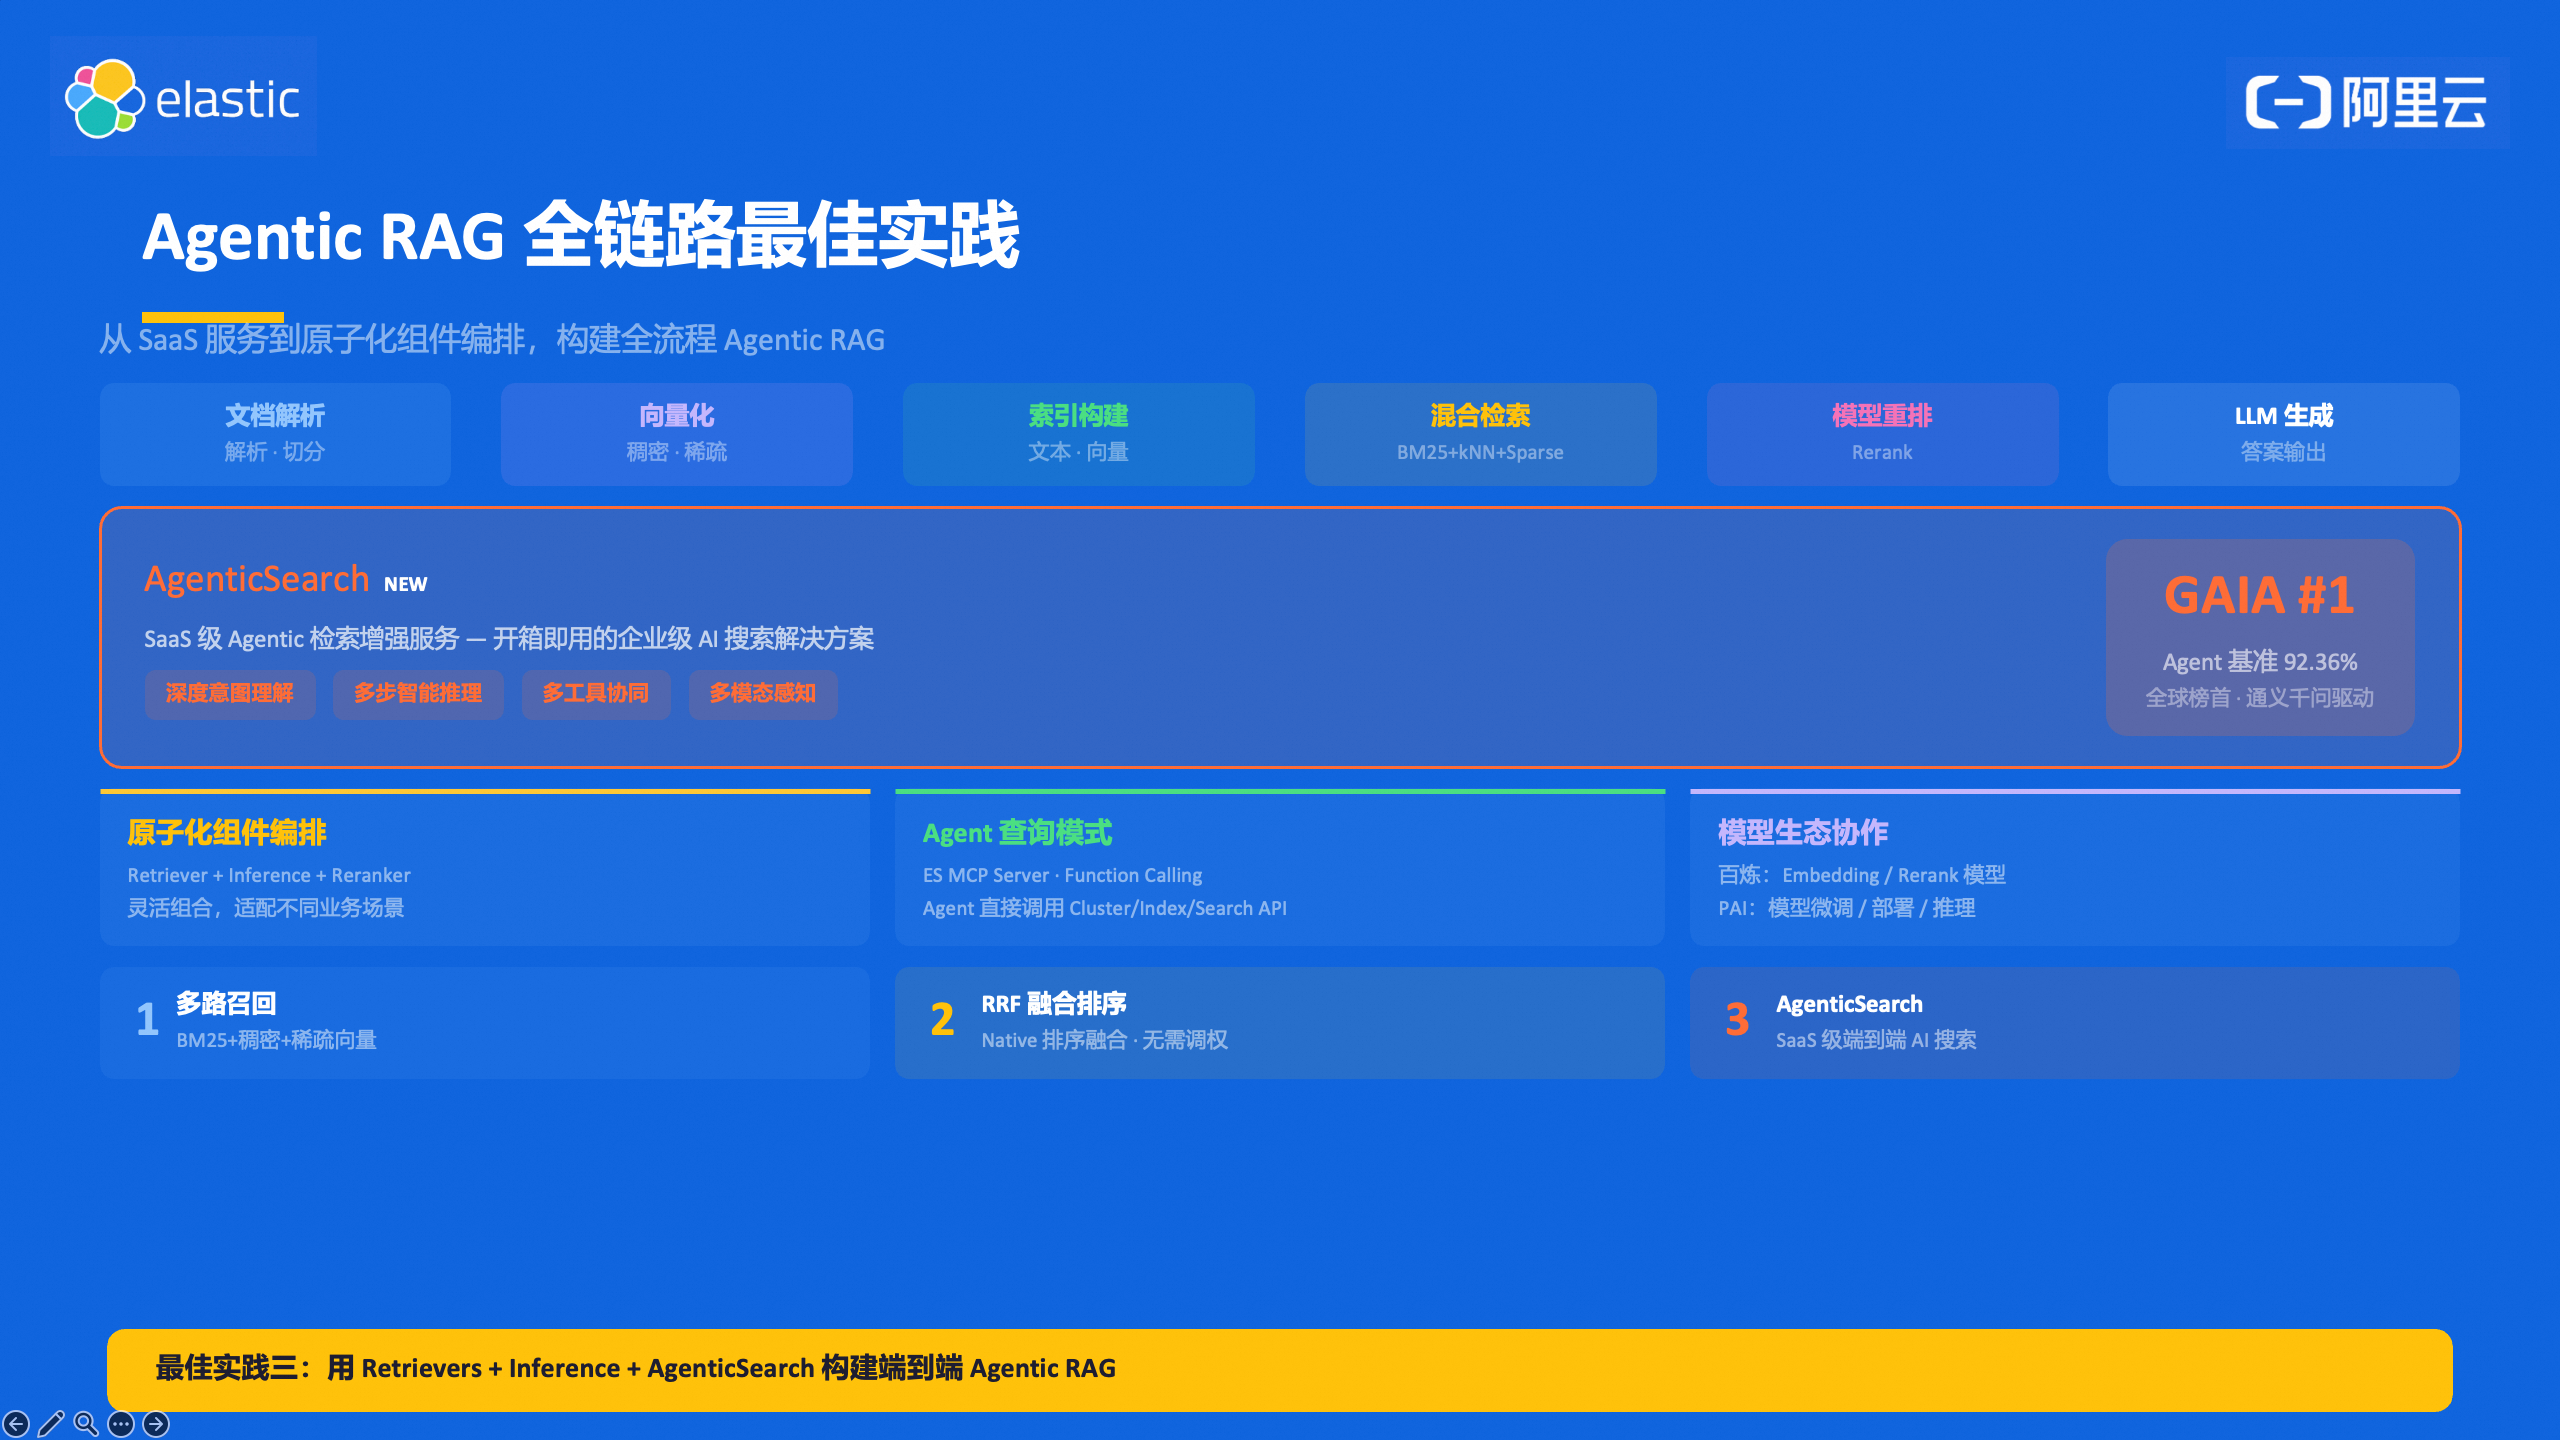The height and width of the screenshot is (1440, 2560).
Task: Click the slide title Agentic RAG 全链路最佳实践
Action: (x=581, y=236)
